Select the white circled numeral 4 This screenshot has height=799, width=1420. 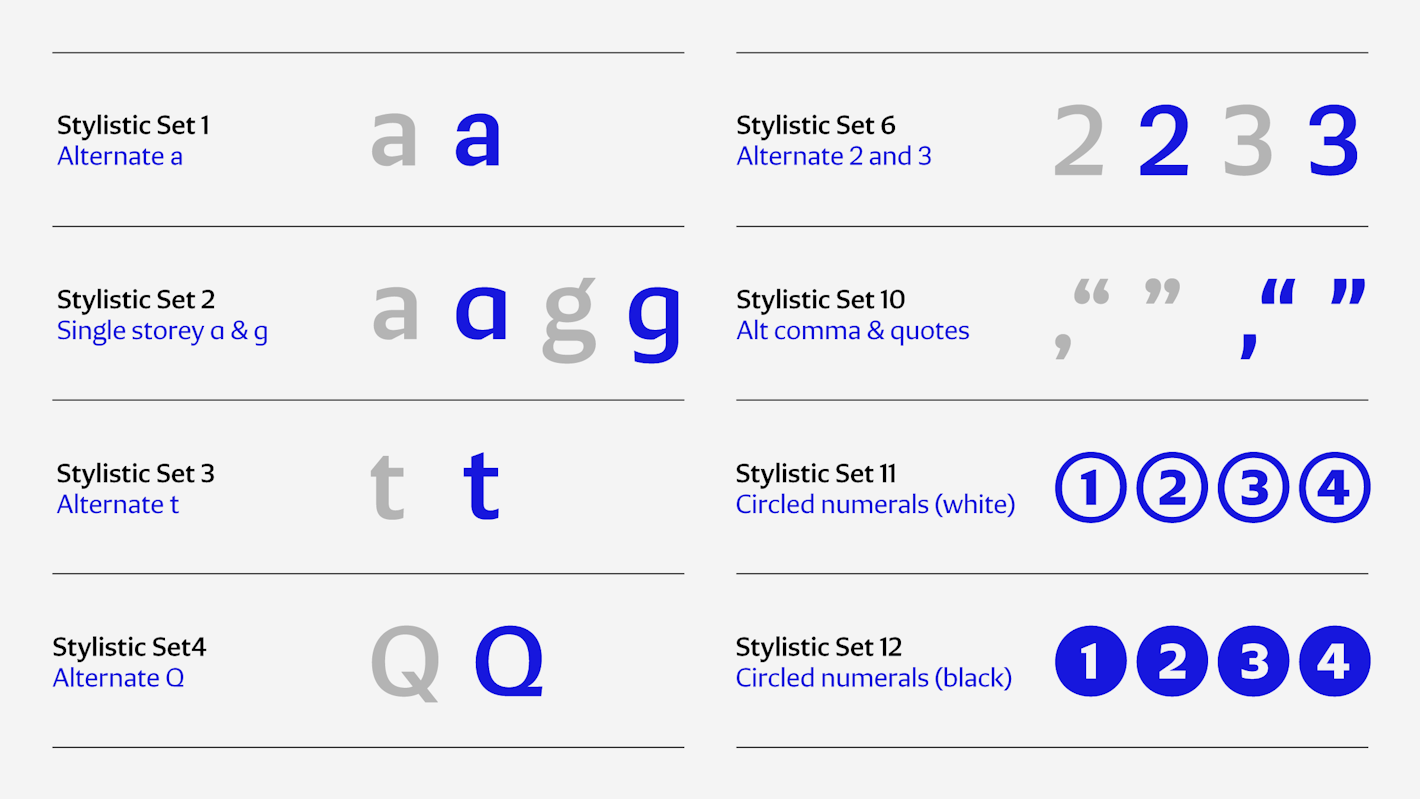click(1334, 488)
